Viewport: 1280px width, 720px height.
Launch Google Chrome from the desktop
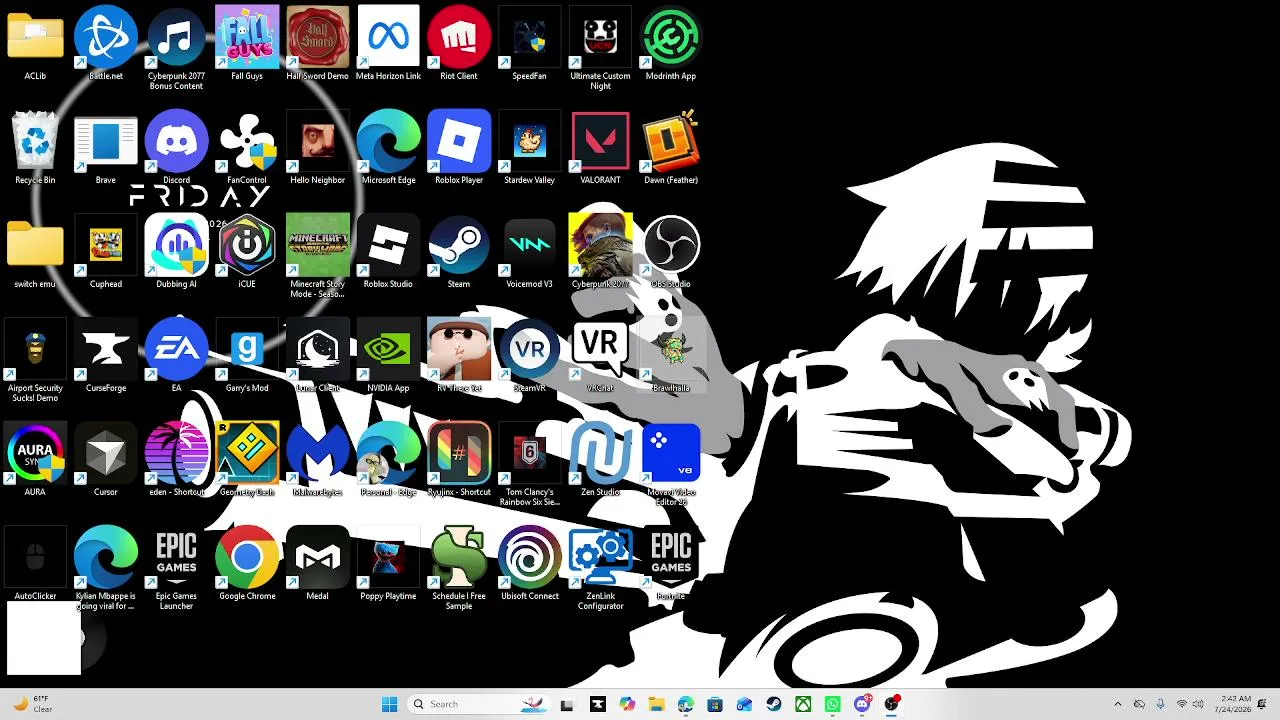(247, 564)
